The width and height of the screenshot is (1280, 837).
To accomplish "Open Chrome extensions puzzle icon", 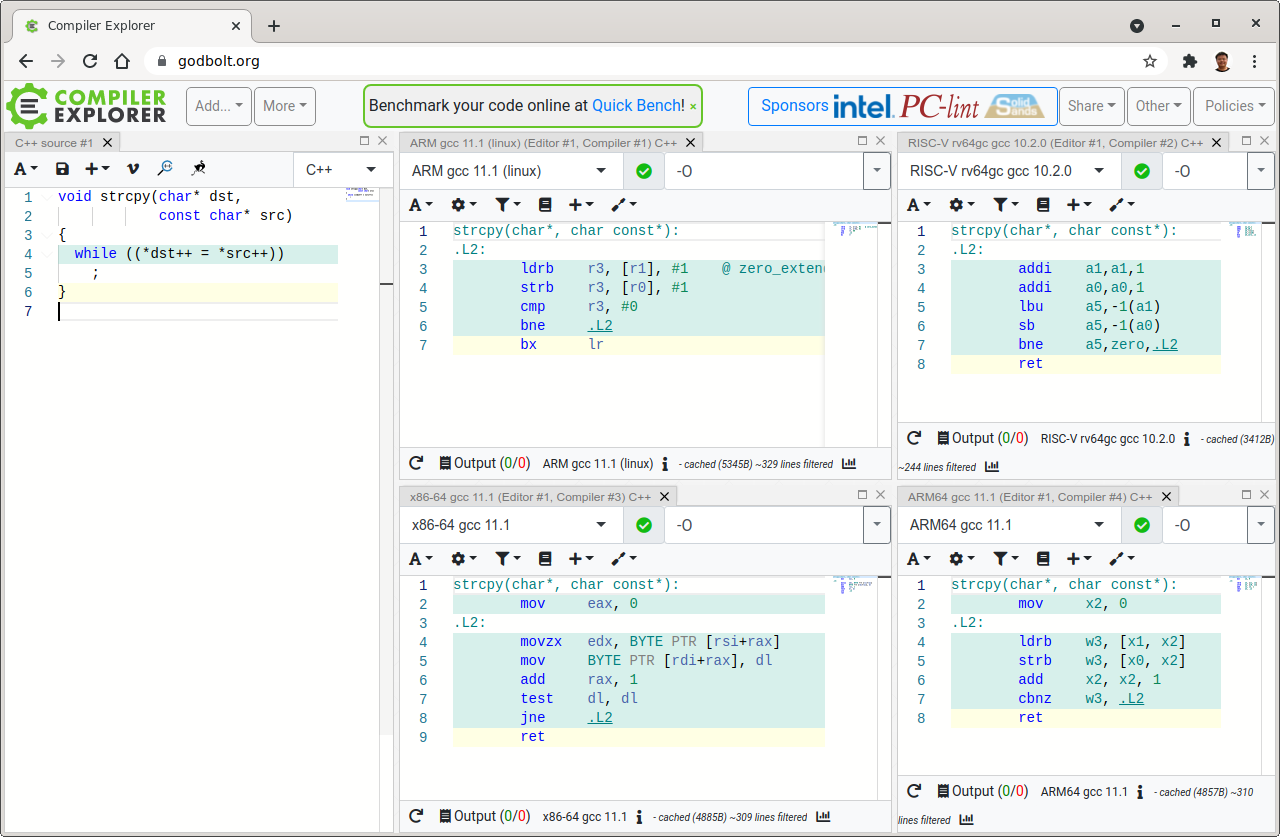I will click(x=1189, y=61).
